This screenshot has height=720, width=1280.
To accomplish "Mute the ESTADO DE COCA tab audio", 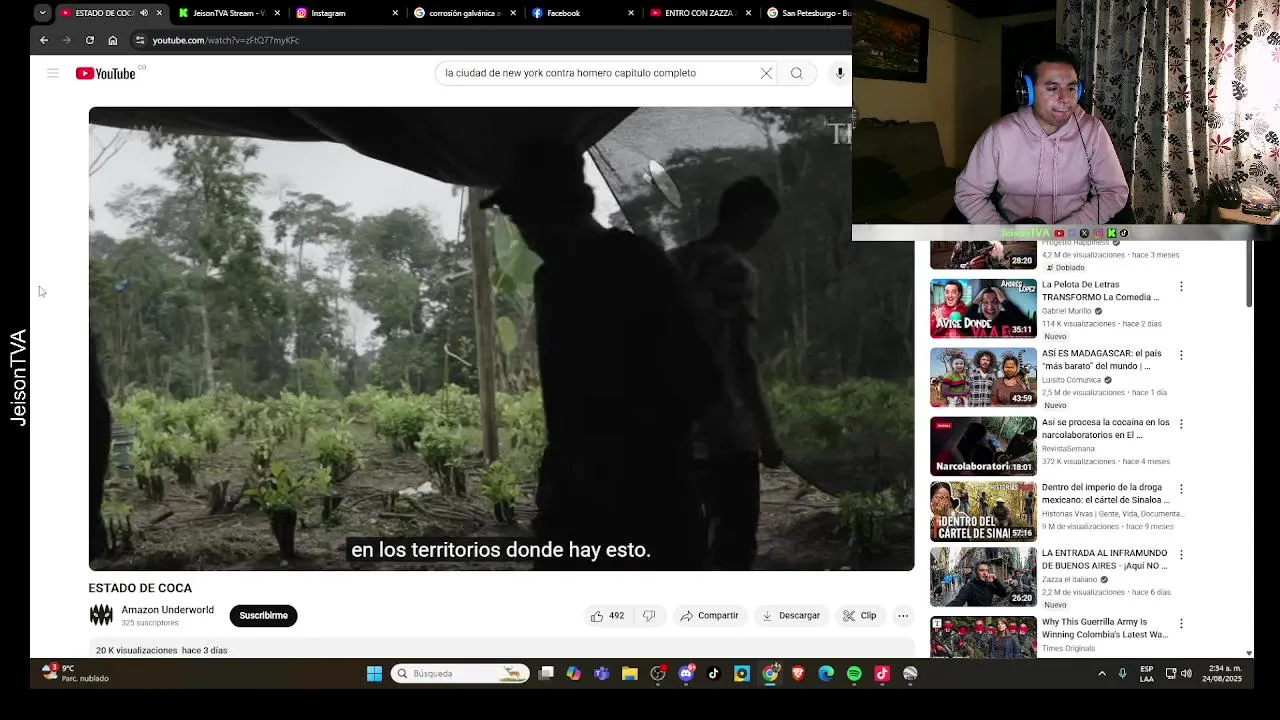I will (x=144, y=13).
